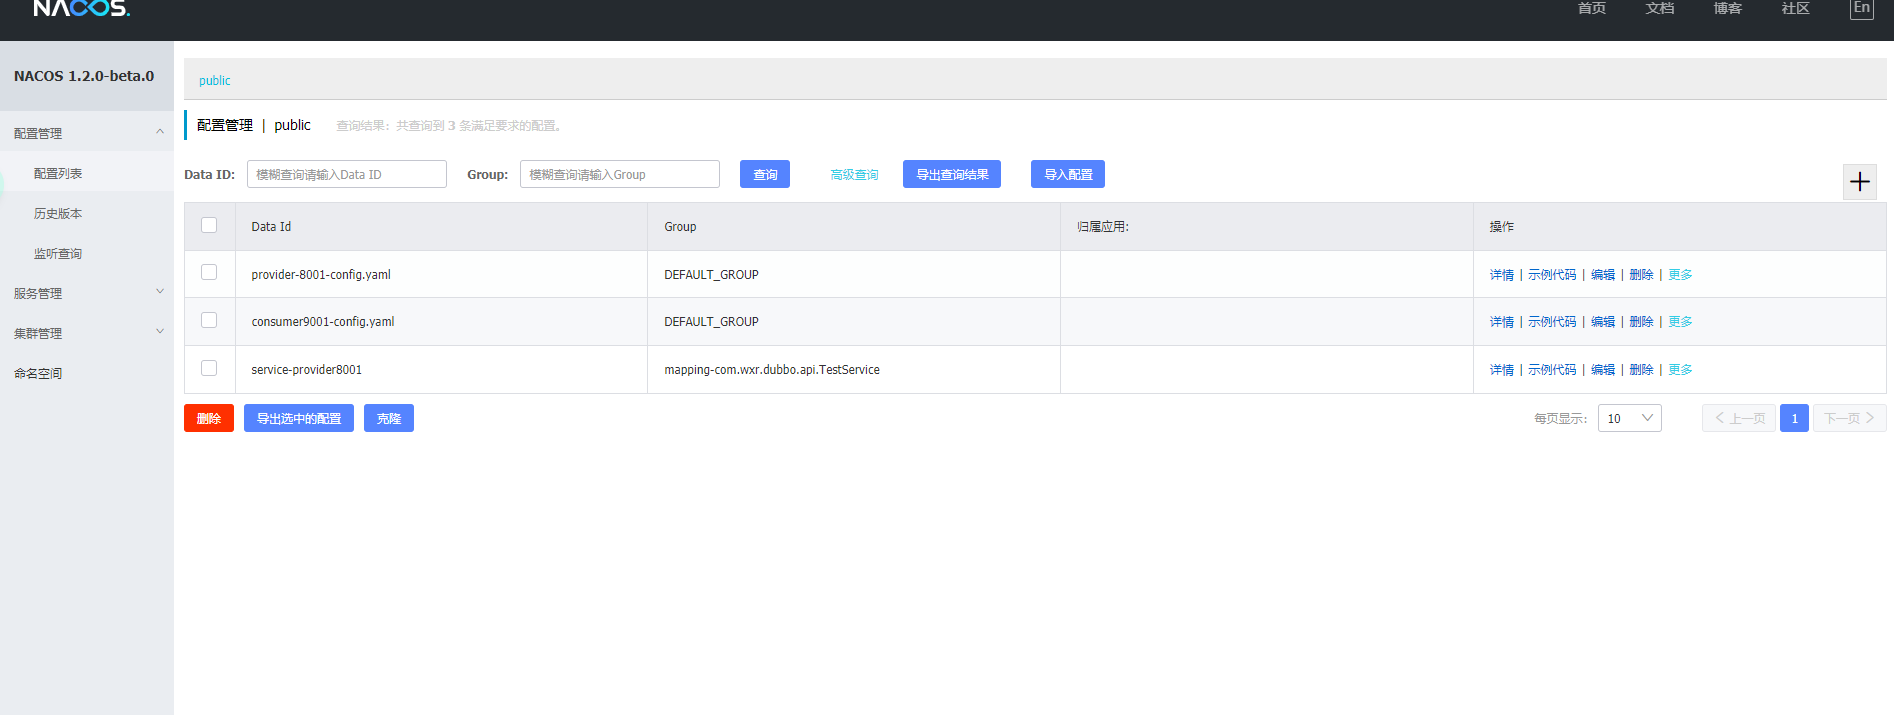Image resolution: width=1894 pixels, height=715 pixels.
Task: Click 编辑 for consumer9001-config.yaml
Action: (x=1603, y=321)
